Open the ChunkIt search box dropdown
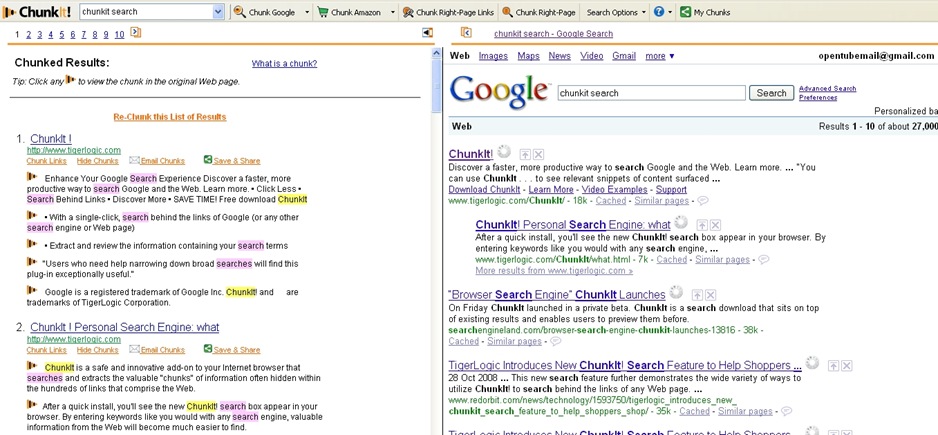This screenshot has width=938, height=435. (x=219, y=12)
